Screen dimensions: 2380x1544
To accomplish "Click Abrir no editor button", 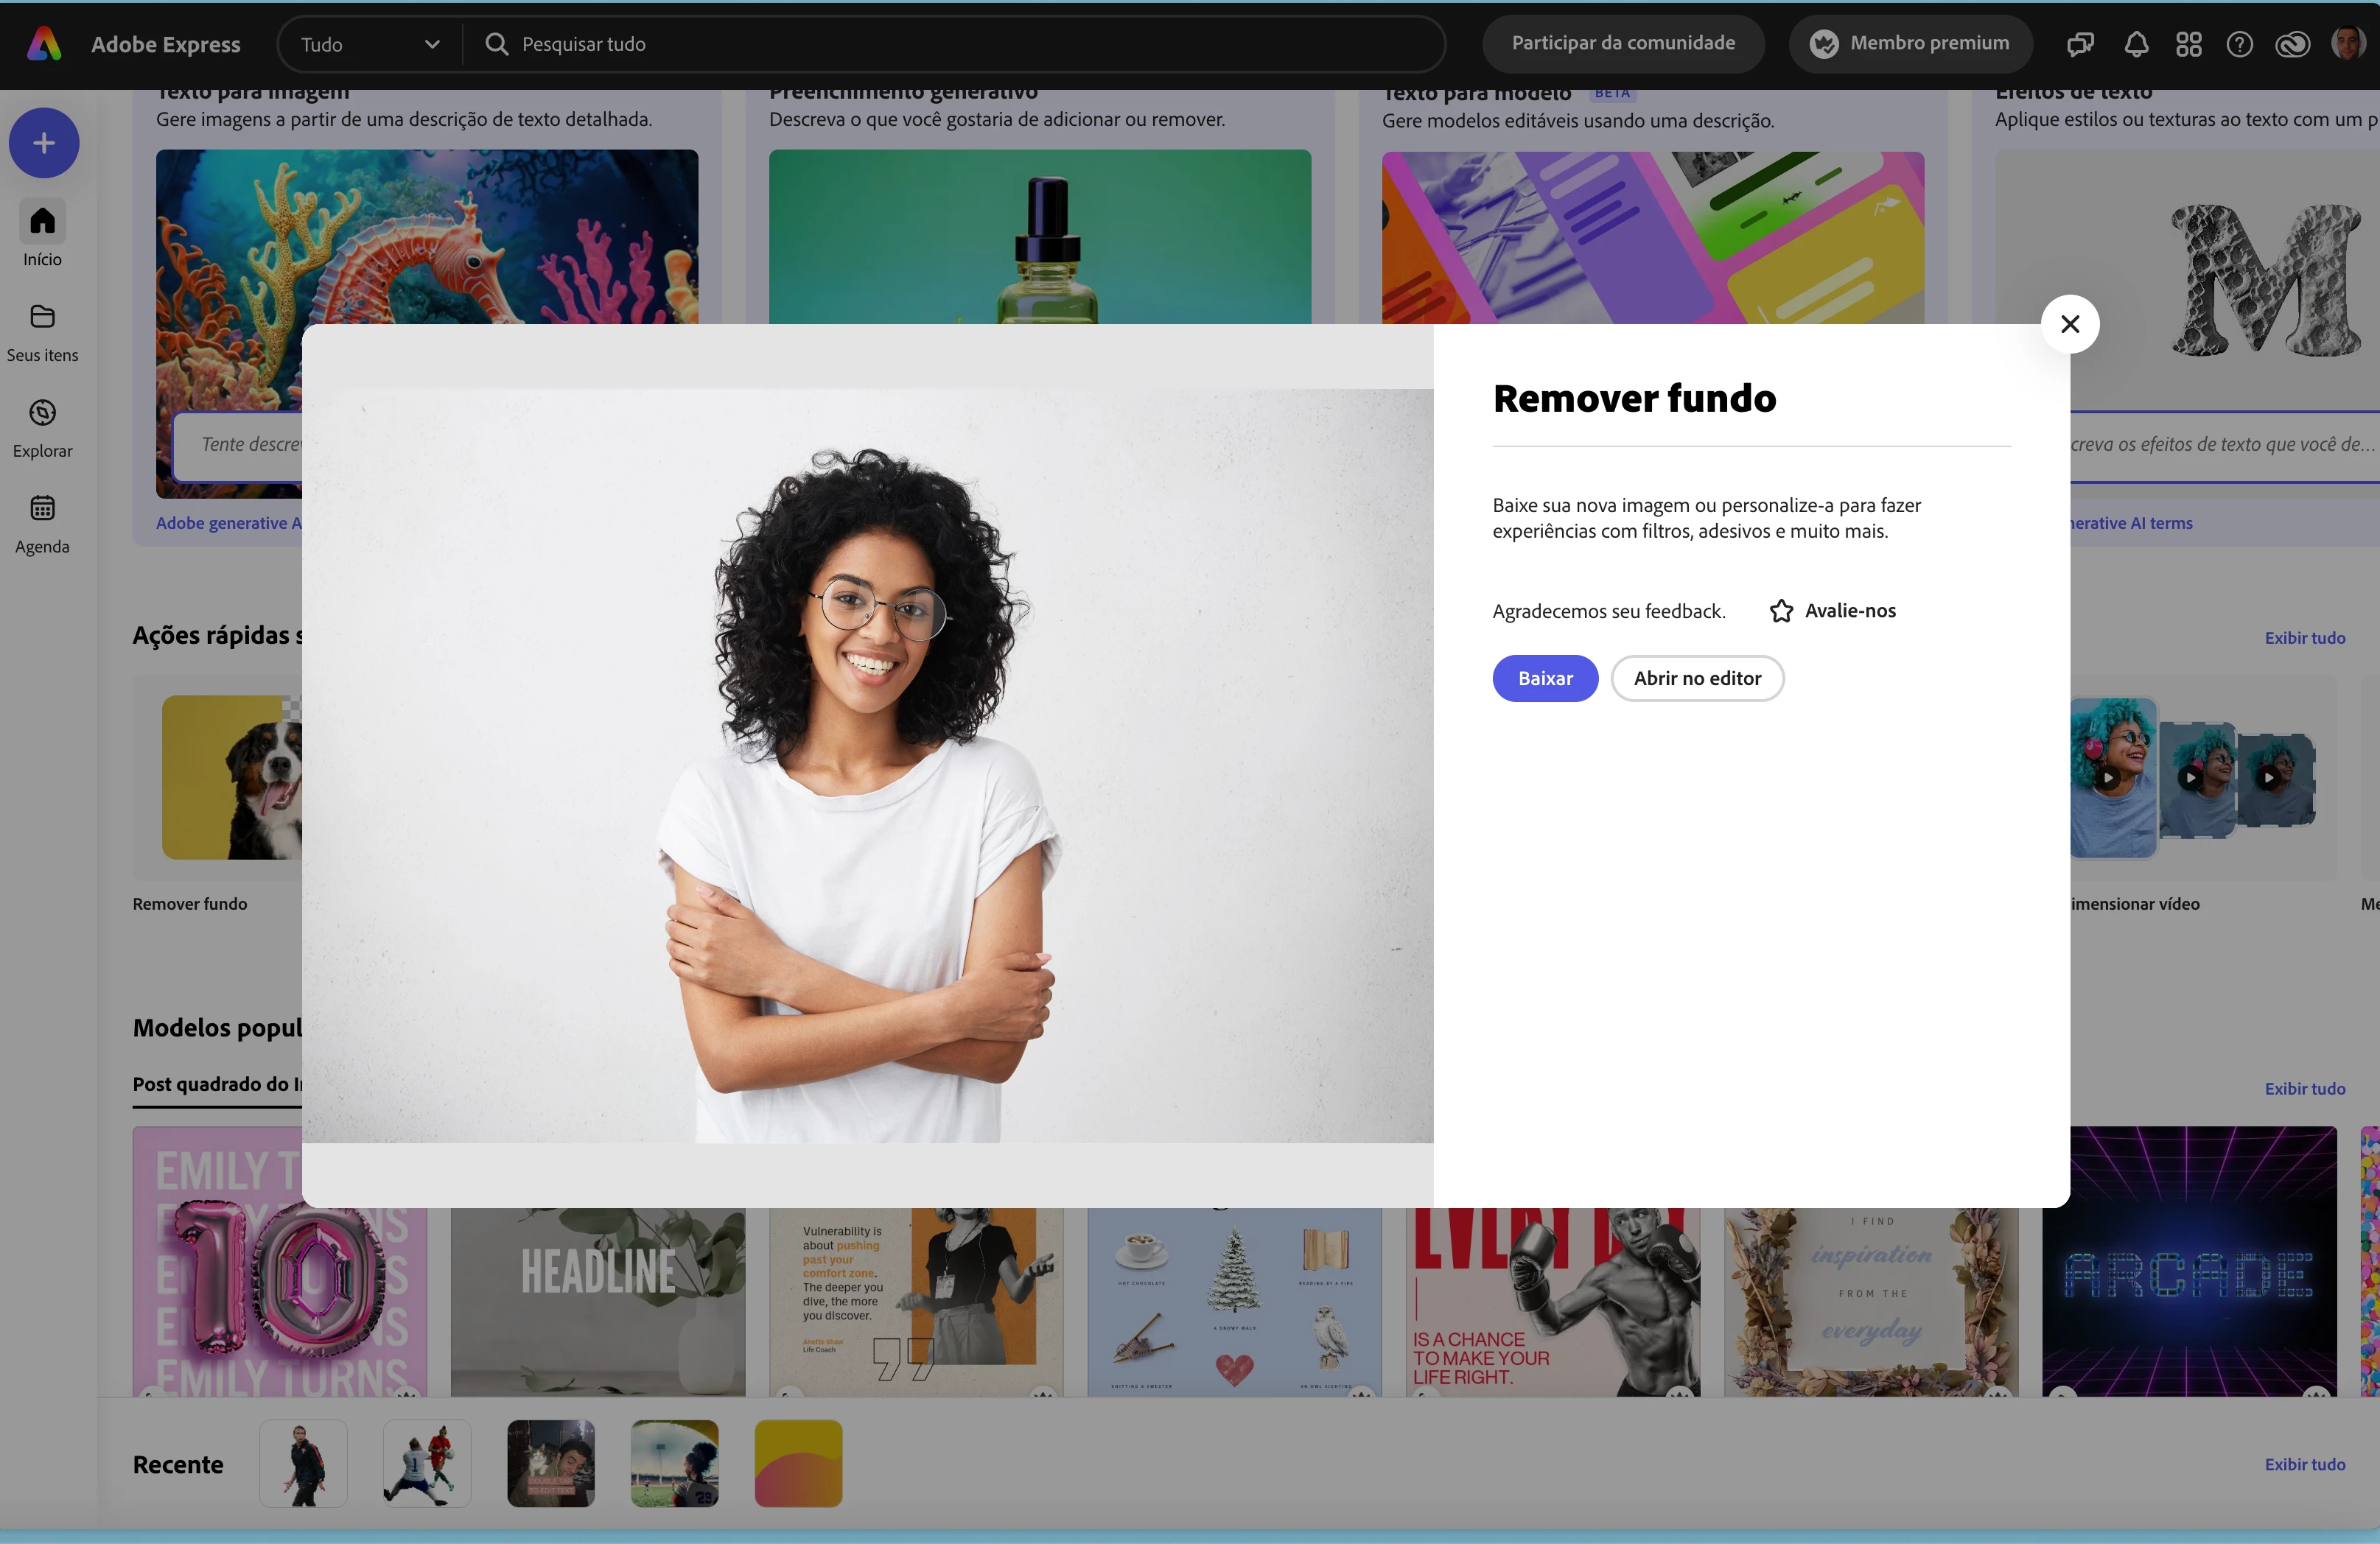I will click(1696, 678).
